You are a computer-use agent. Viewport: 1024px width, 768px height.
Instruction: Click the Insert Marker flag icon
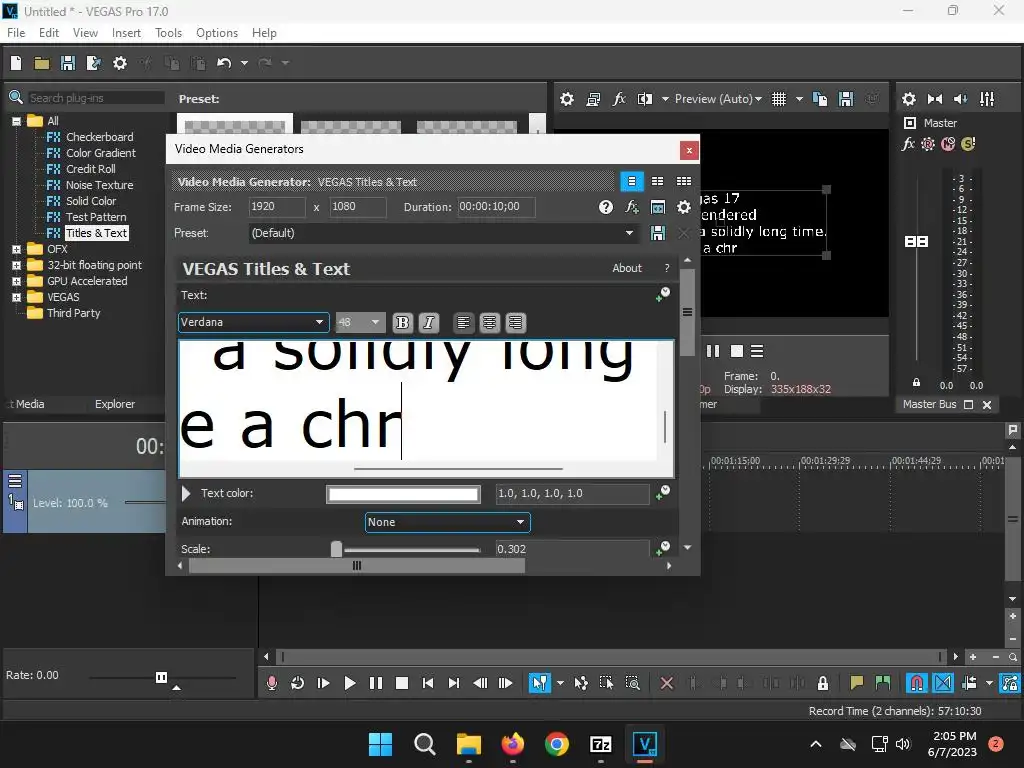pos(856,683)
